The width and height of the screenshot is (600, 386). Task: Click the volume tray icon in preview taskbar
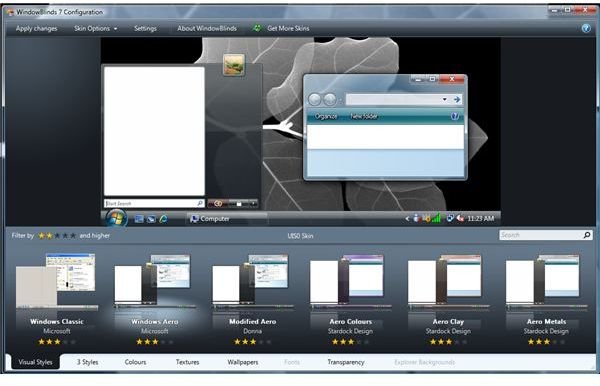coord(460,218)
